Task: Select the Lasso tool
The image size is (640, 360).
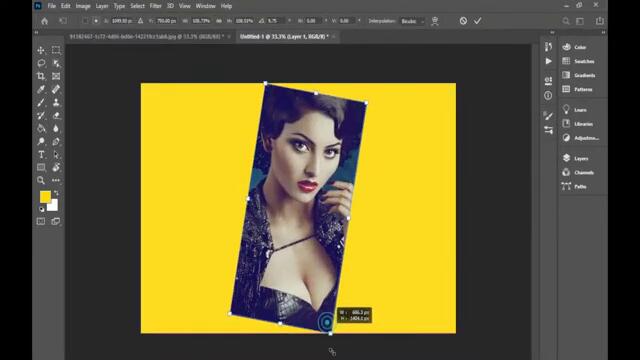Action: click(x=41, y=63)
